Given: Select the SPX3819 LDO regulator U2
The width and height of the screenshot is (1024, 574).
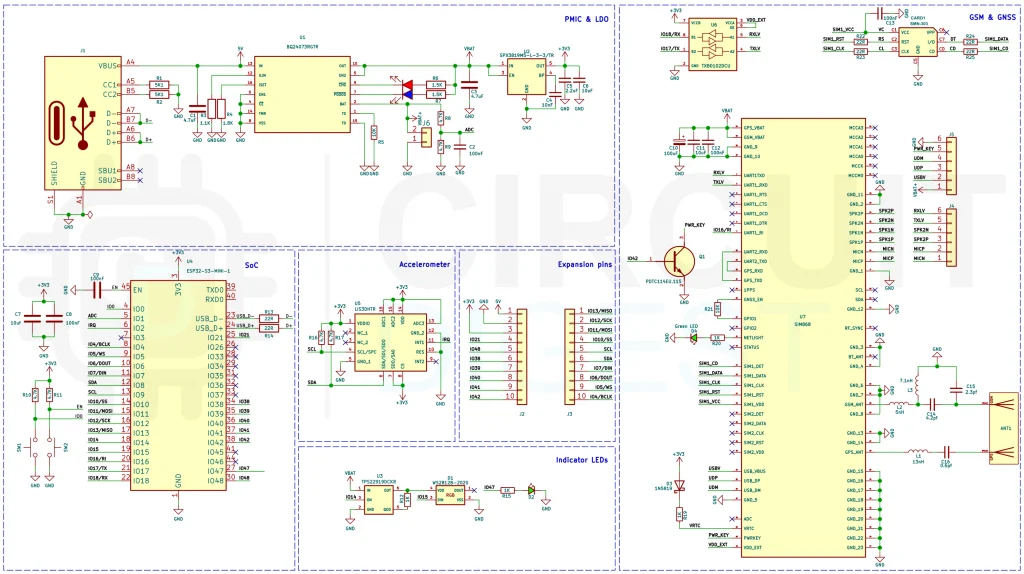Looking at the screenshot, I should point(526,79).
